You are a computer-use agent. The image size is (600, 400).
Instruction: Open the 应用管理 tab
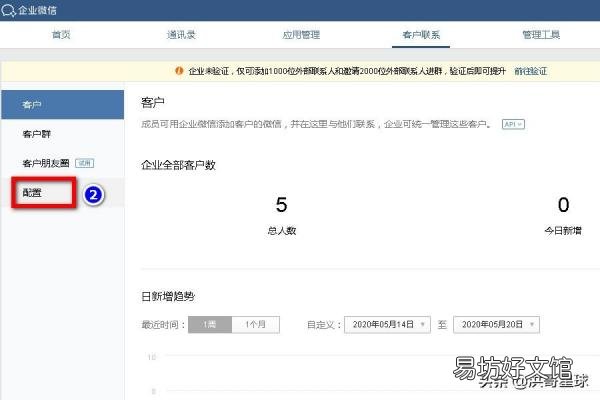pos(301,35)
